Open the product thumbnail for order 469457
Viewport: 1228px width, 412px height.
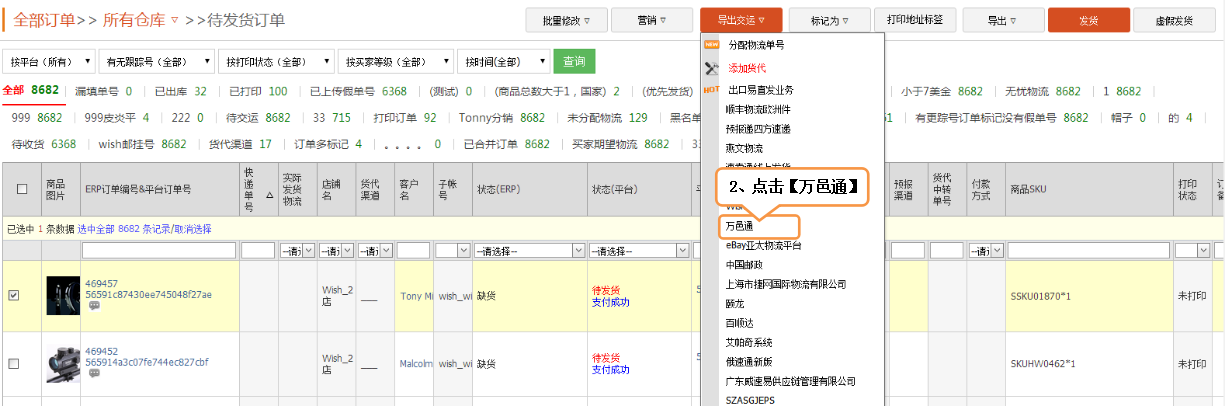[x=62, y=295]
